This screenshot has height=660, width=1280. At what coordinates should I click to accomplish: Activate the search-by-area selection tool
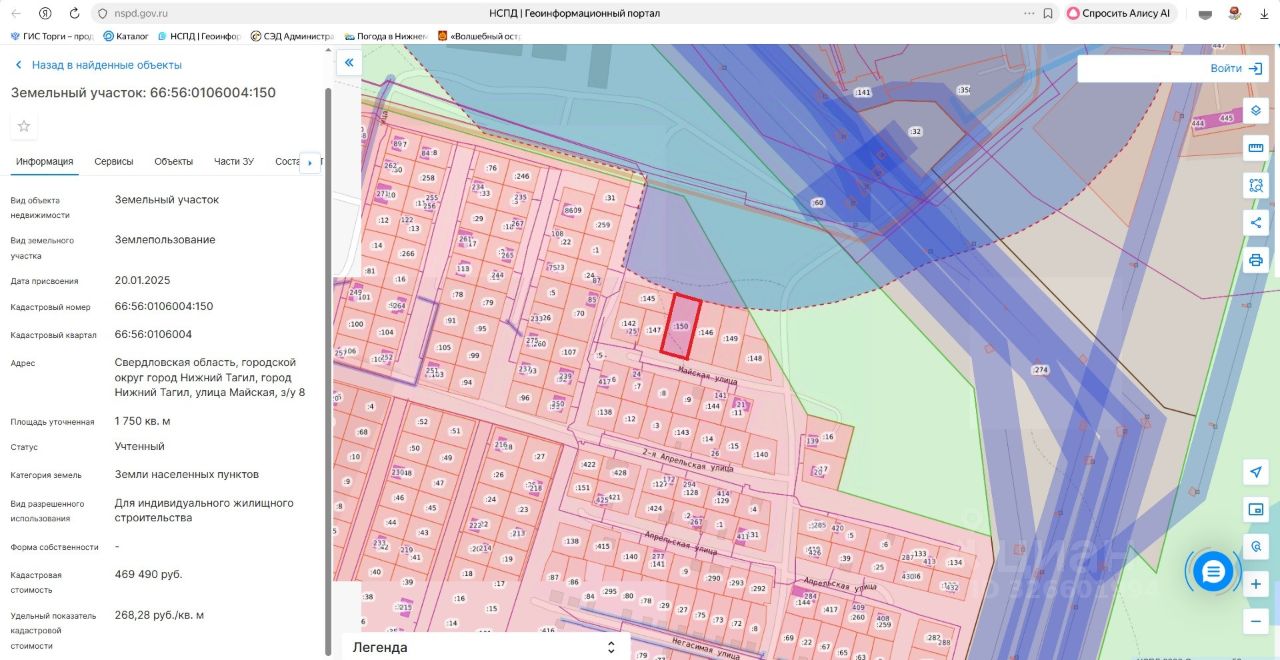click(1256, 185)
